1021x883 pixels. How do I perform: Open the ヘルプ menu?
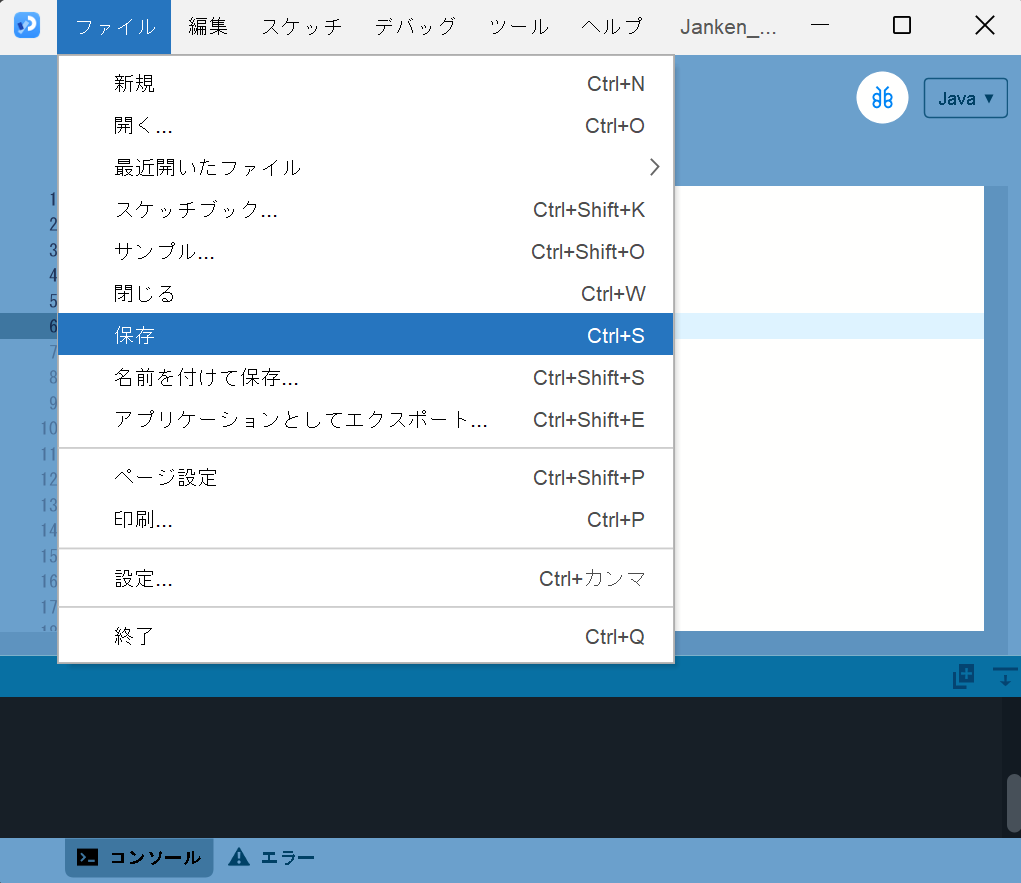tap(612, 27)
